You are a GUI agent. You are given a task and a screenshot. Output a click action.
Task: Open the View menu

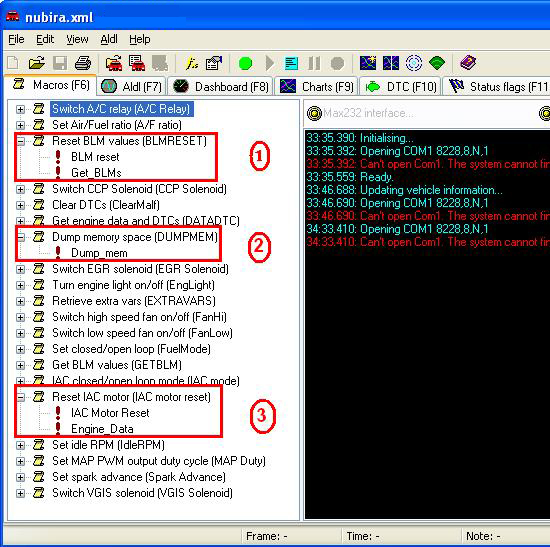point(77,39)
